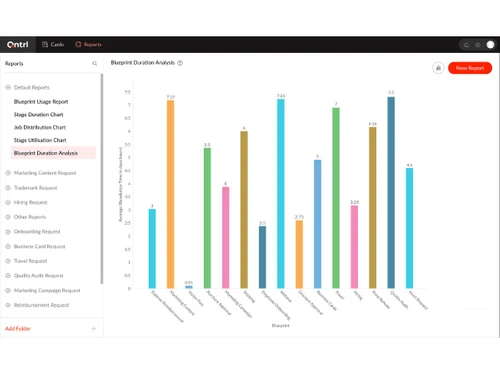
Task: Click the Reports sidebar heading
Action: pos(14,64)
